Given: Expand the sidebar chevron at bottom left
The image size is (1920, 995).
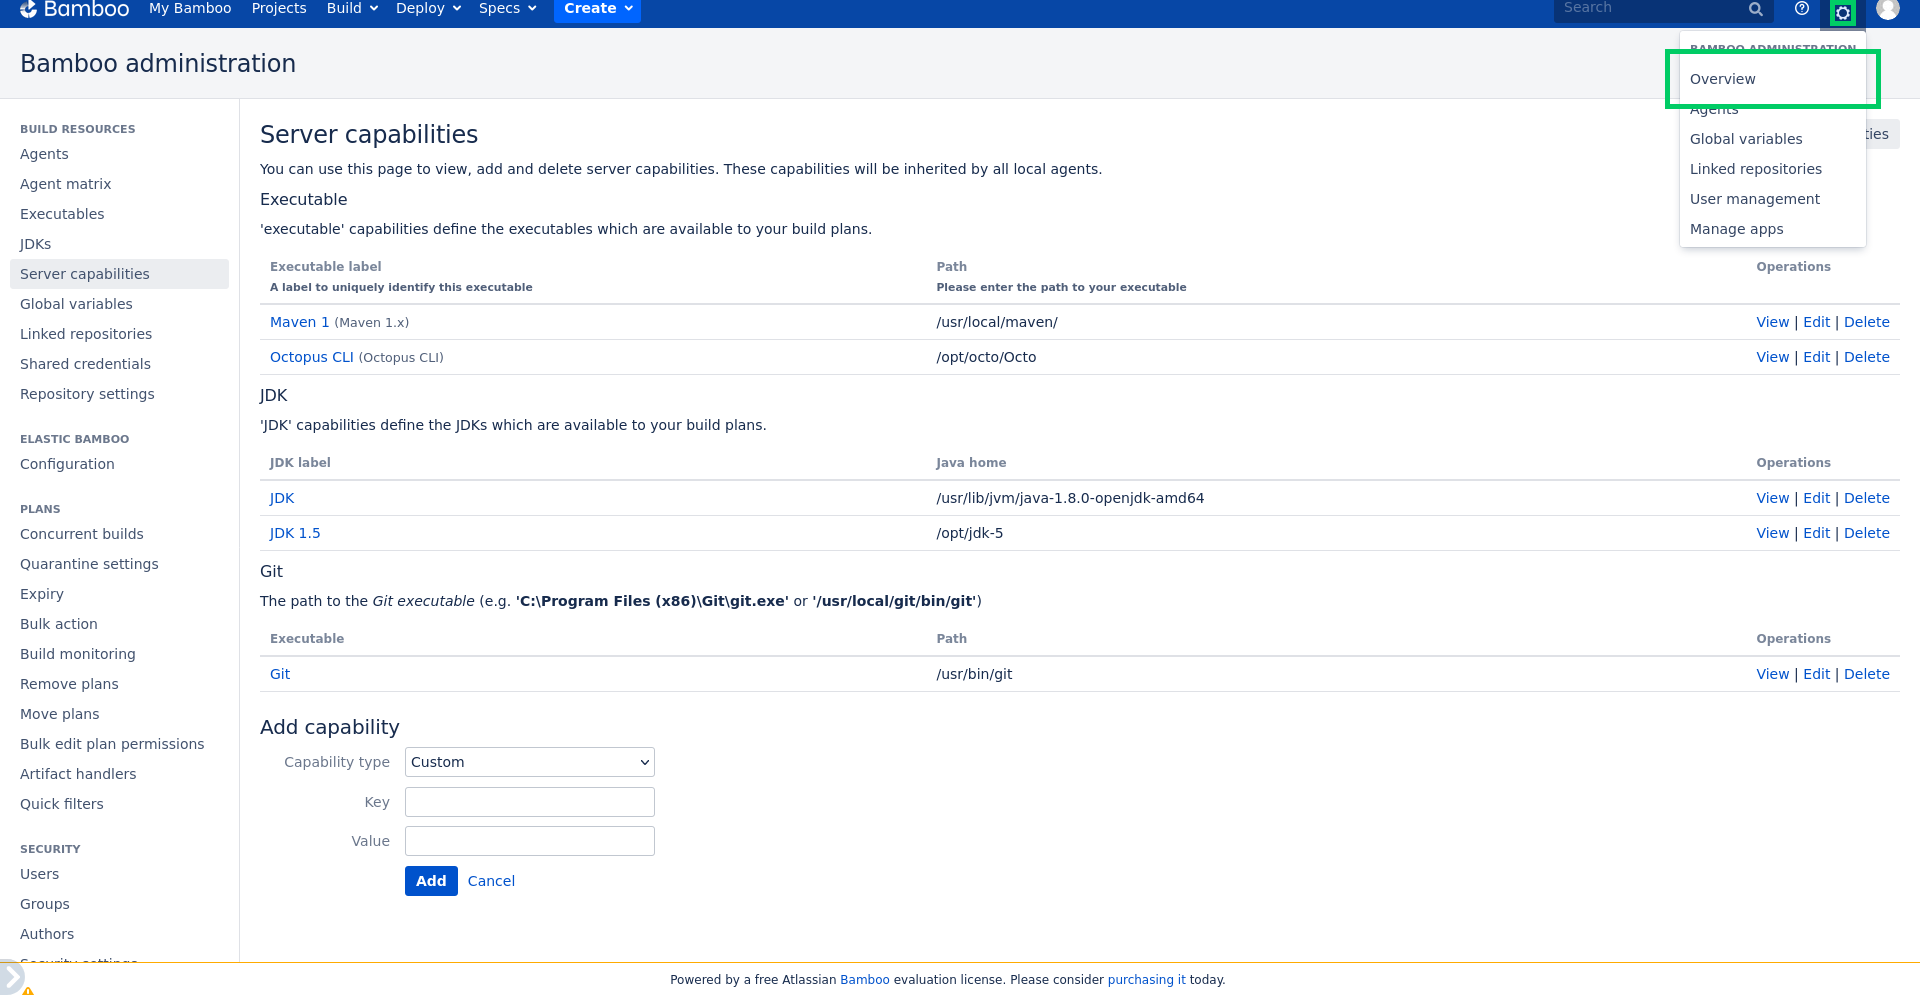Looking at the screenshot, I should point(10,977).
